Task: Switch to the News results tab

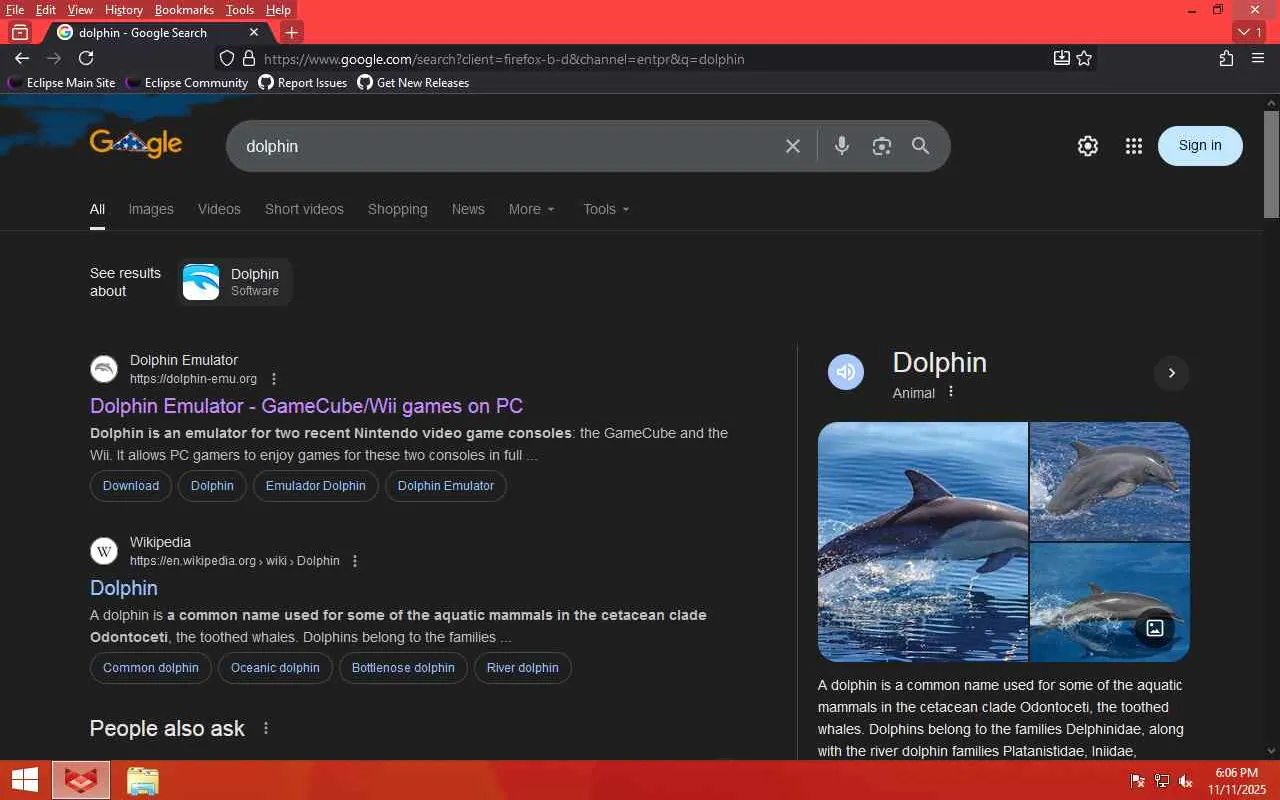Action: 468,209
